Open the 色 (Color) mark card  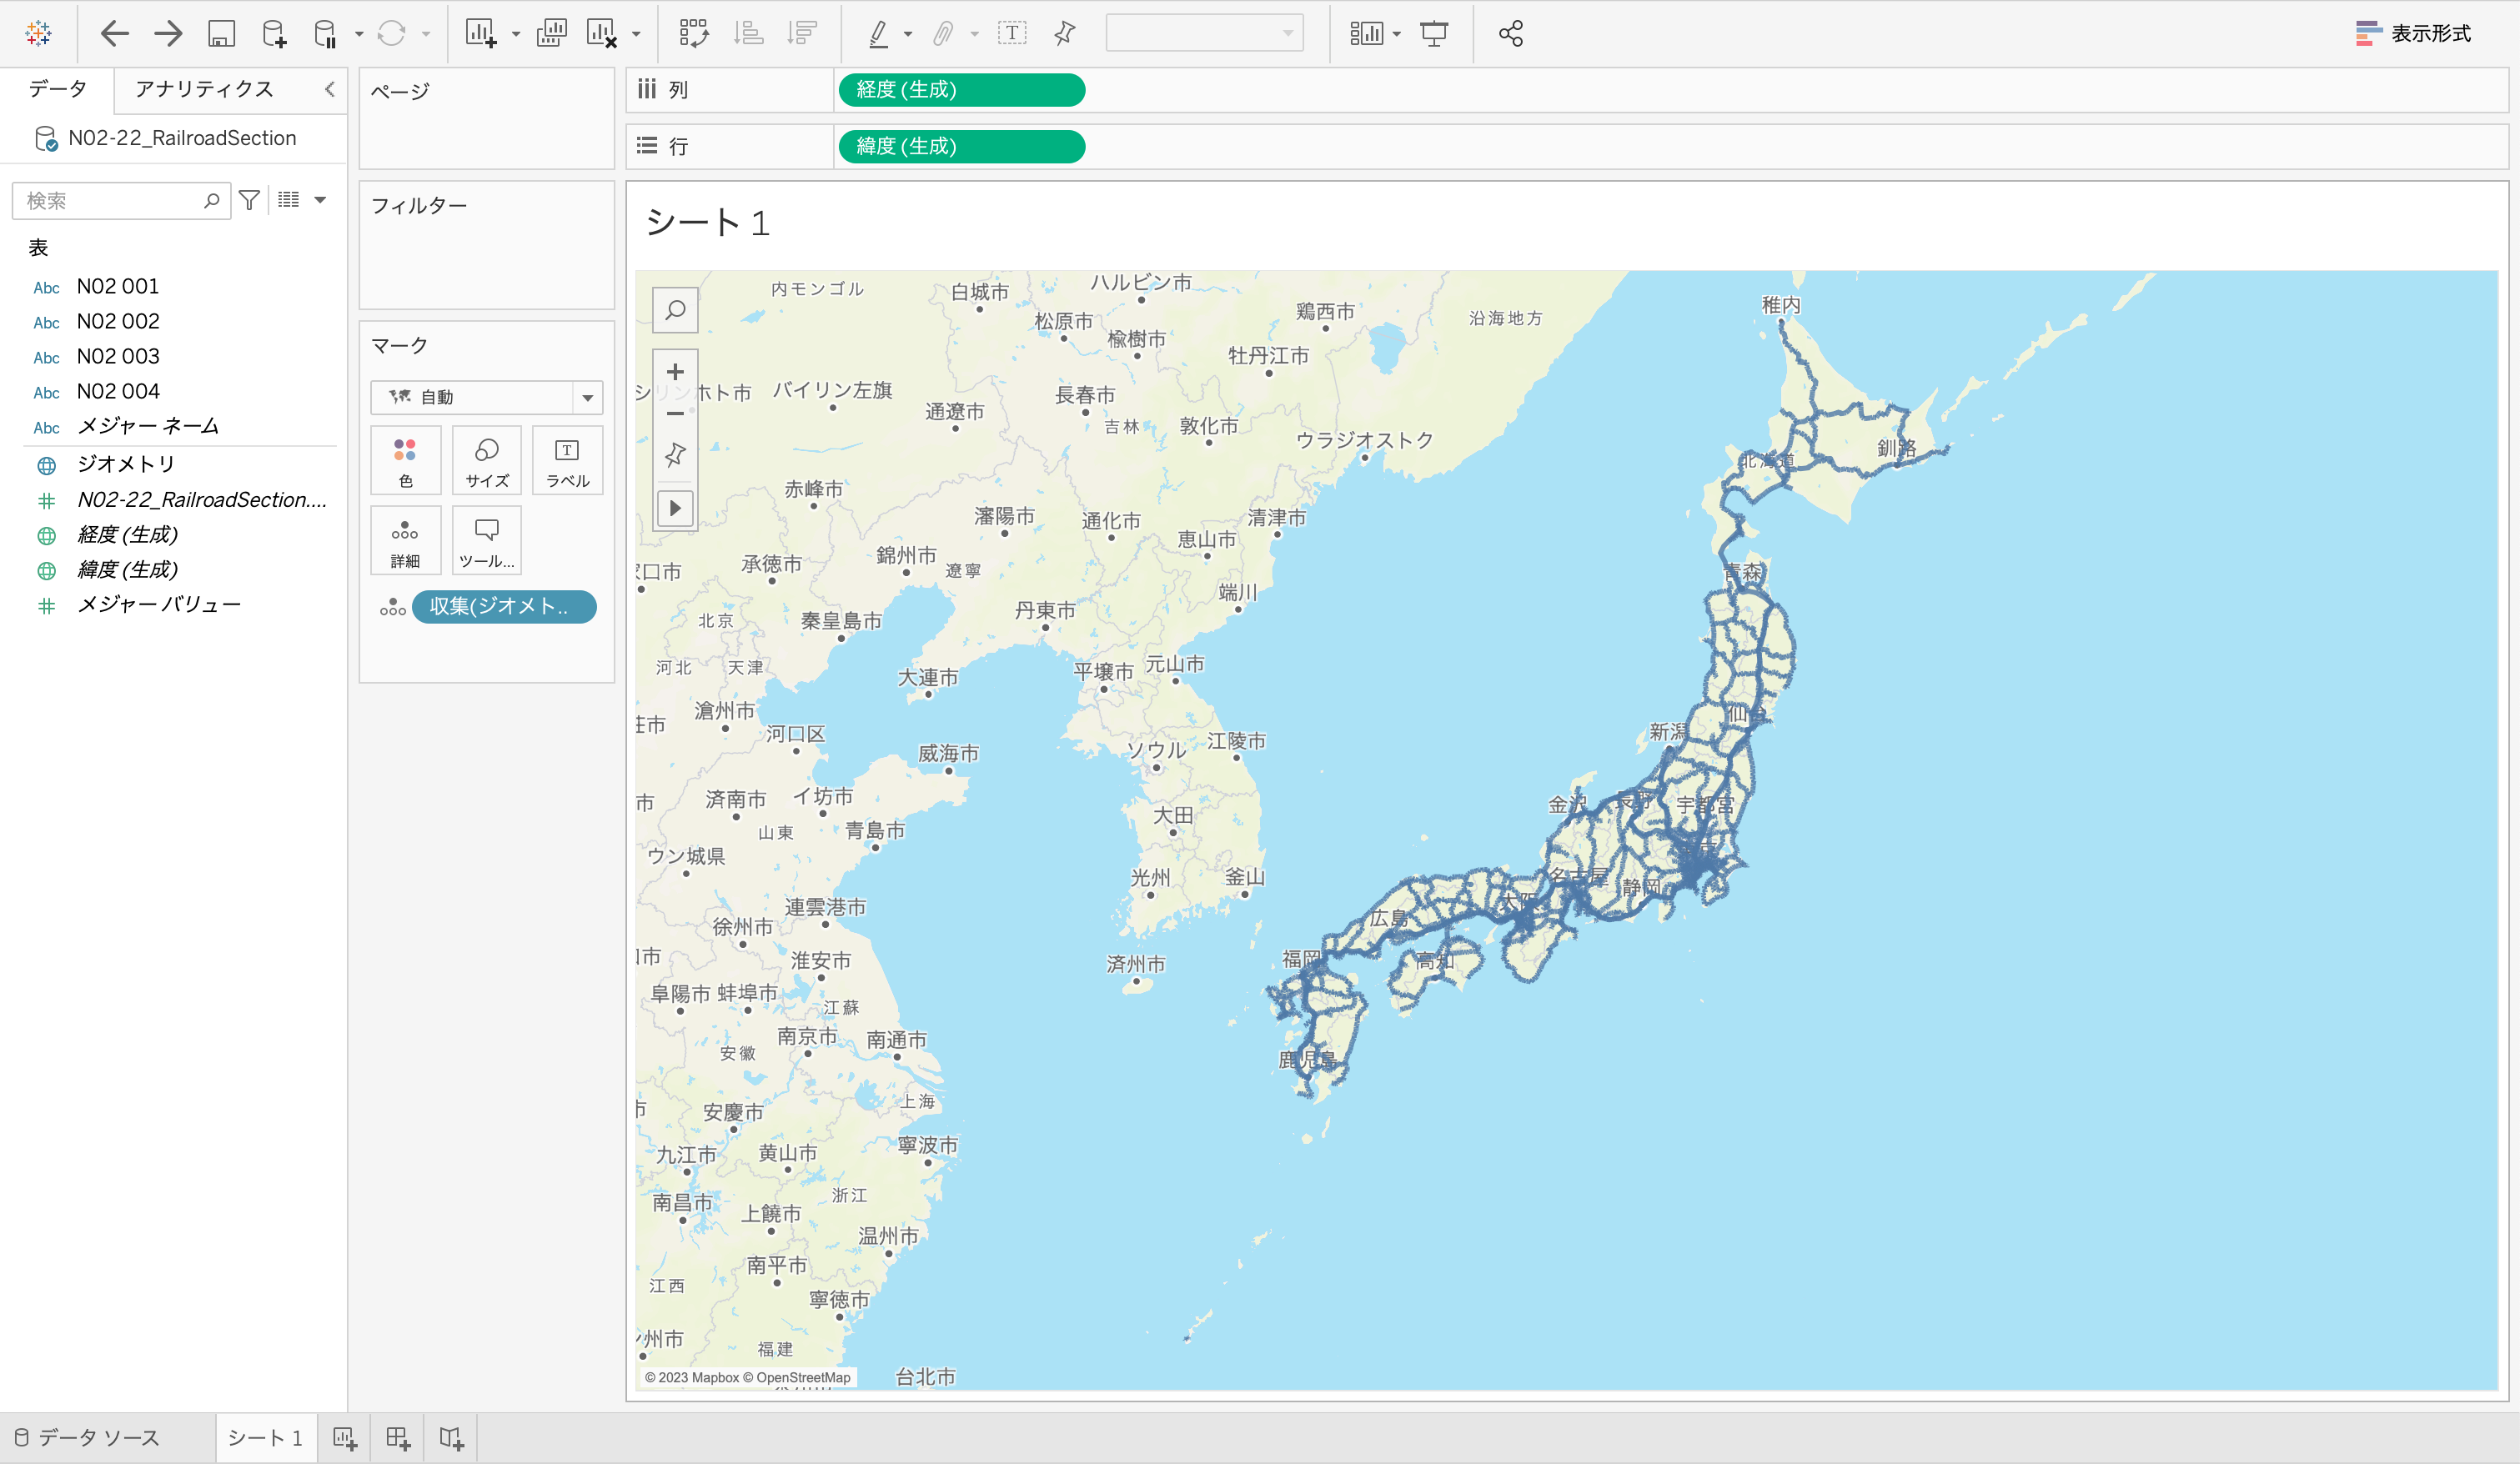405,460
